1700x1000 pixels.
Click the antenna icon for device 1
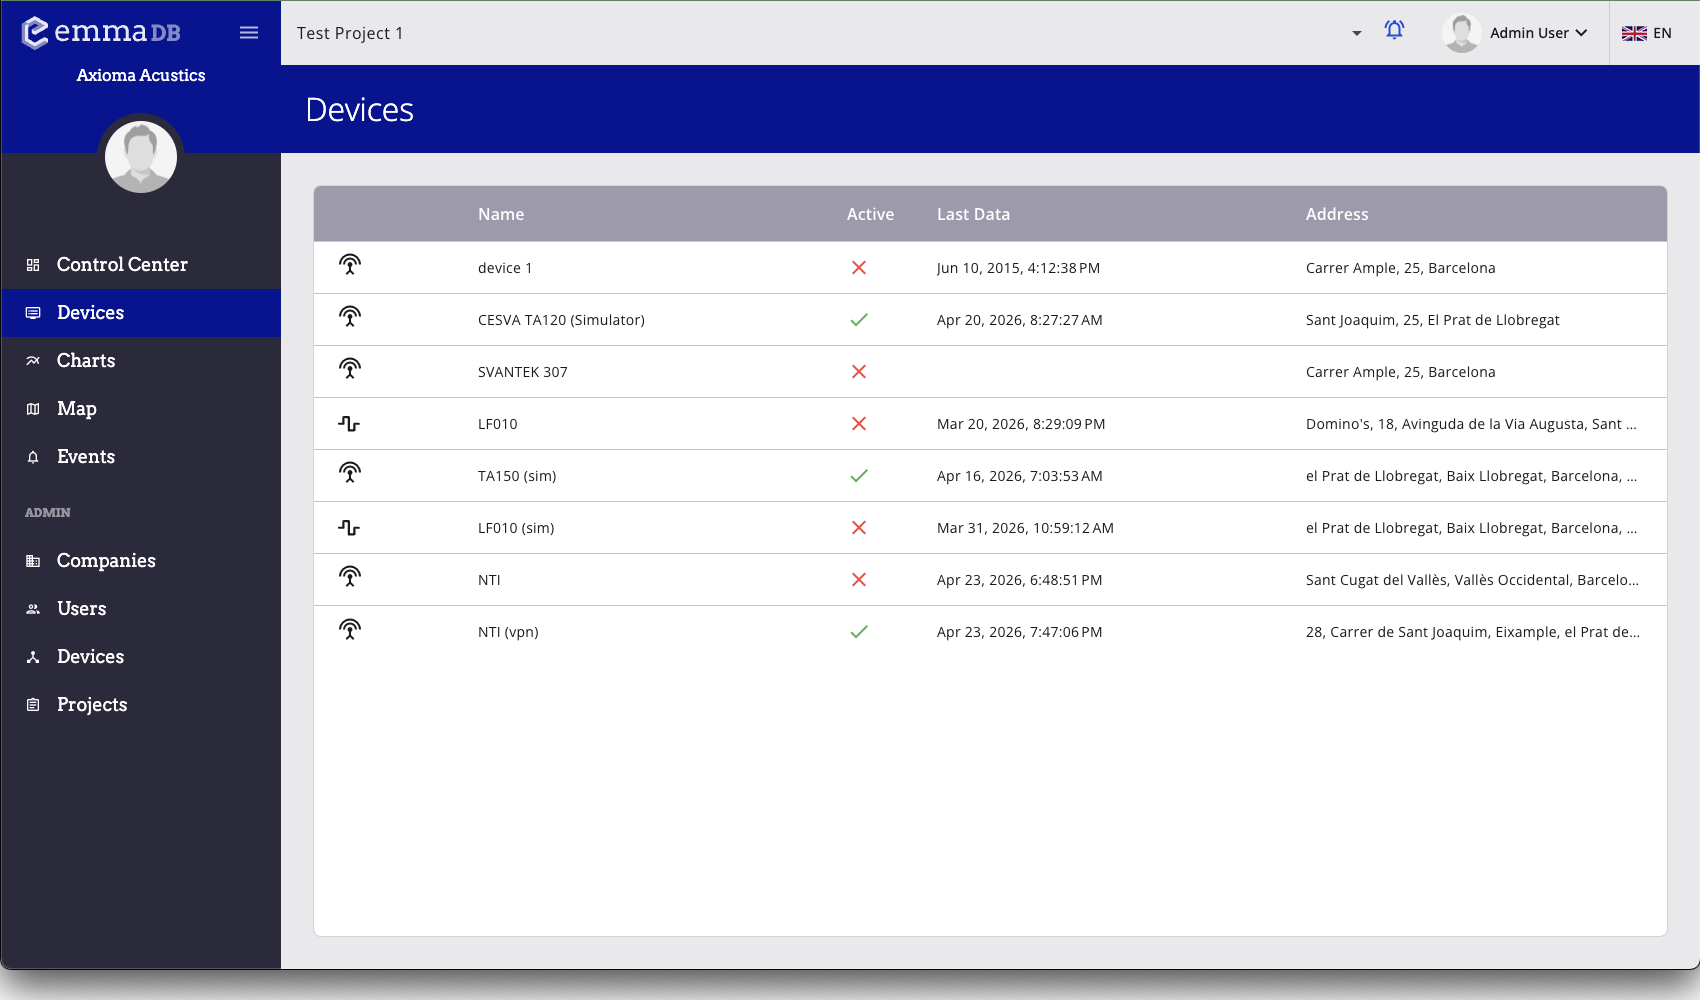(x=349, y=266)
